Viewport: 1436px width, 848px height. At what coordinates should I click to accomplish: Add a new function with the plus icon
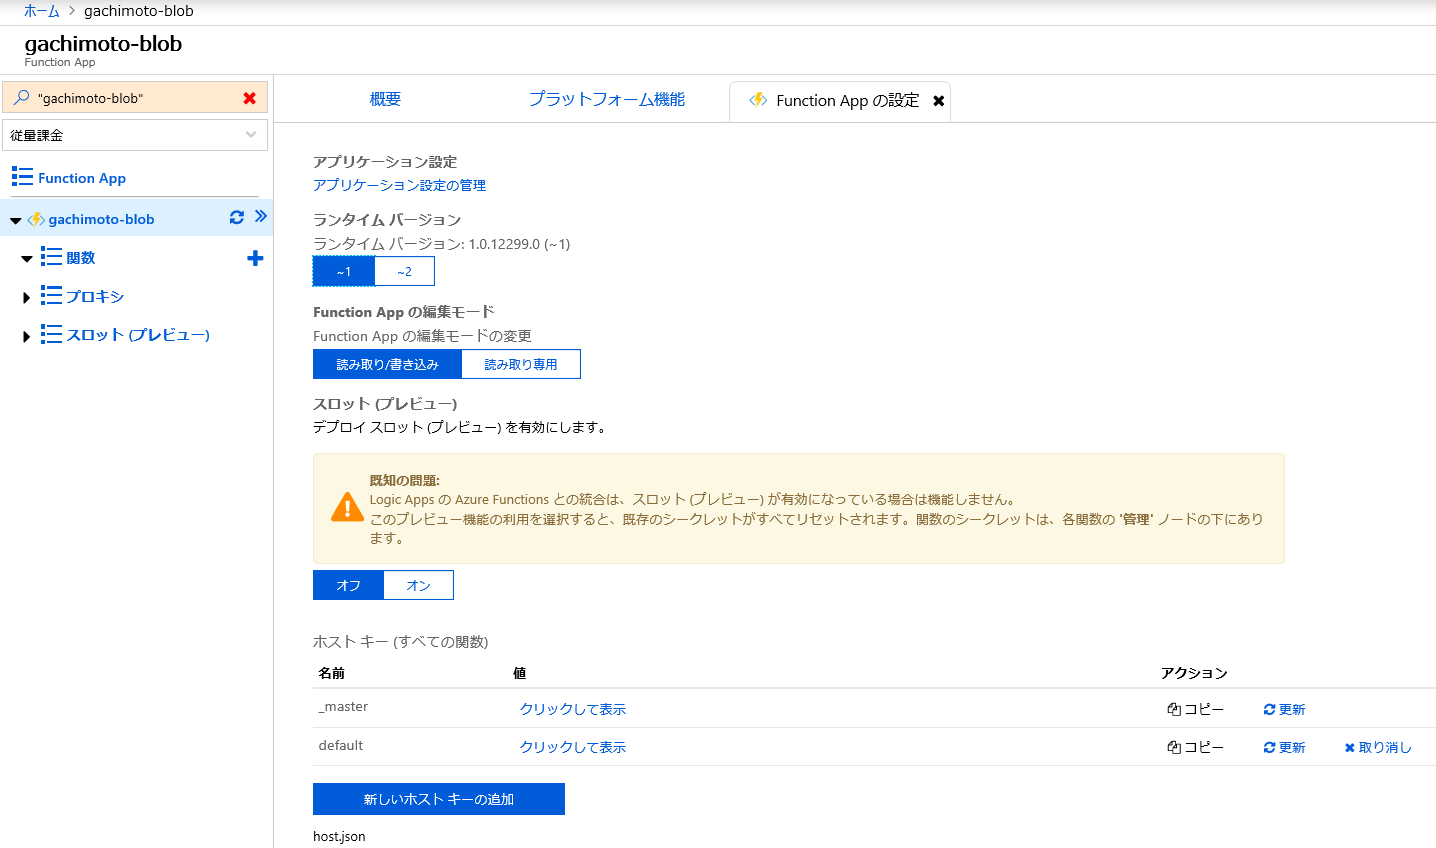(x=255, y=257)
